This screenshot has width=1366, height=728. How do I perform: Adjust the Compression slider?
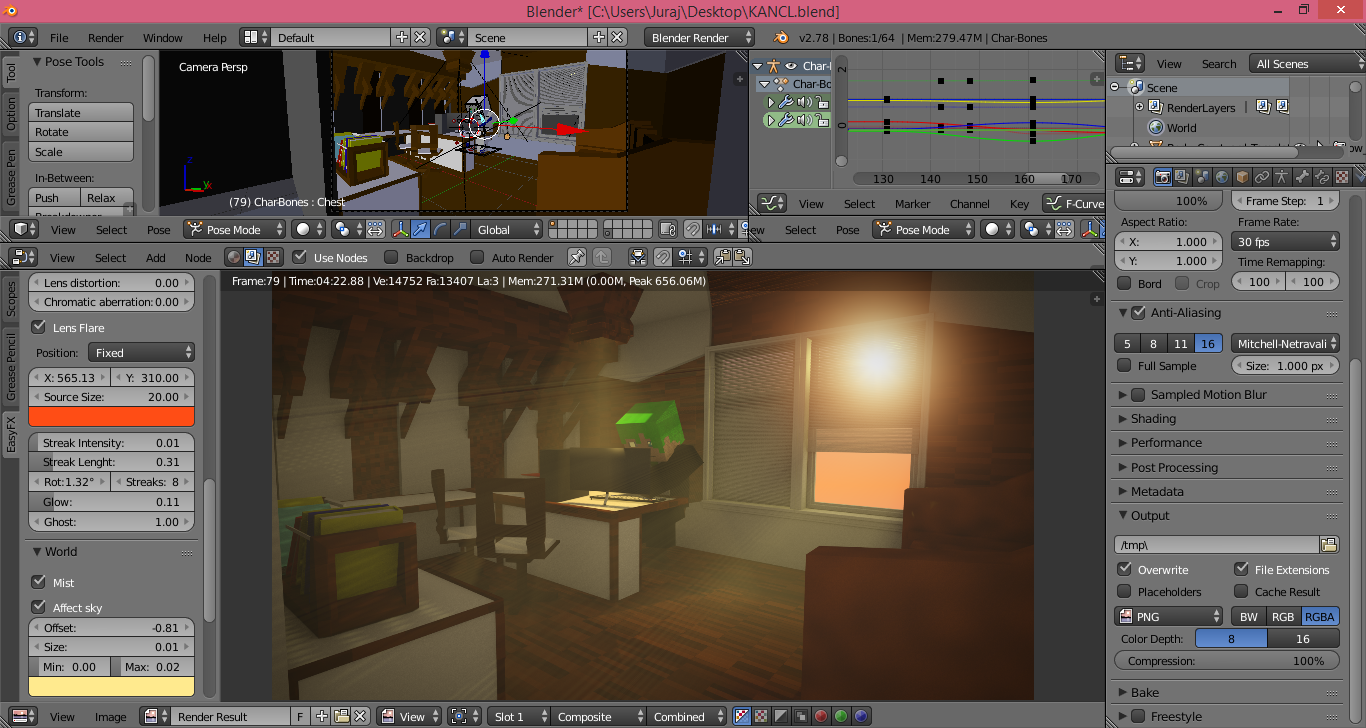pos(1227,661)
